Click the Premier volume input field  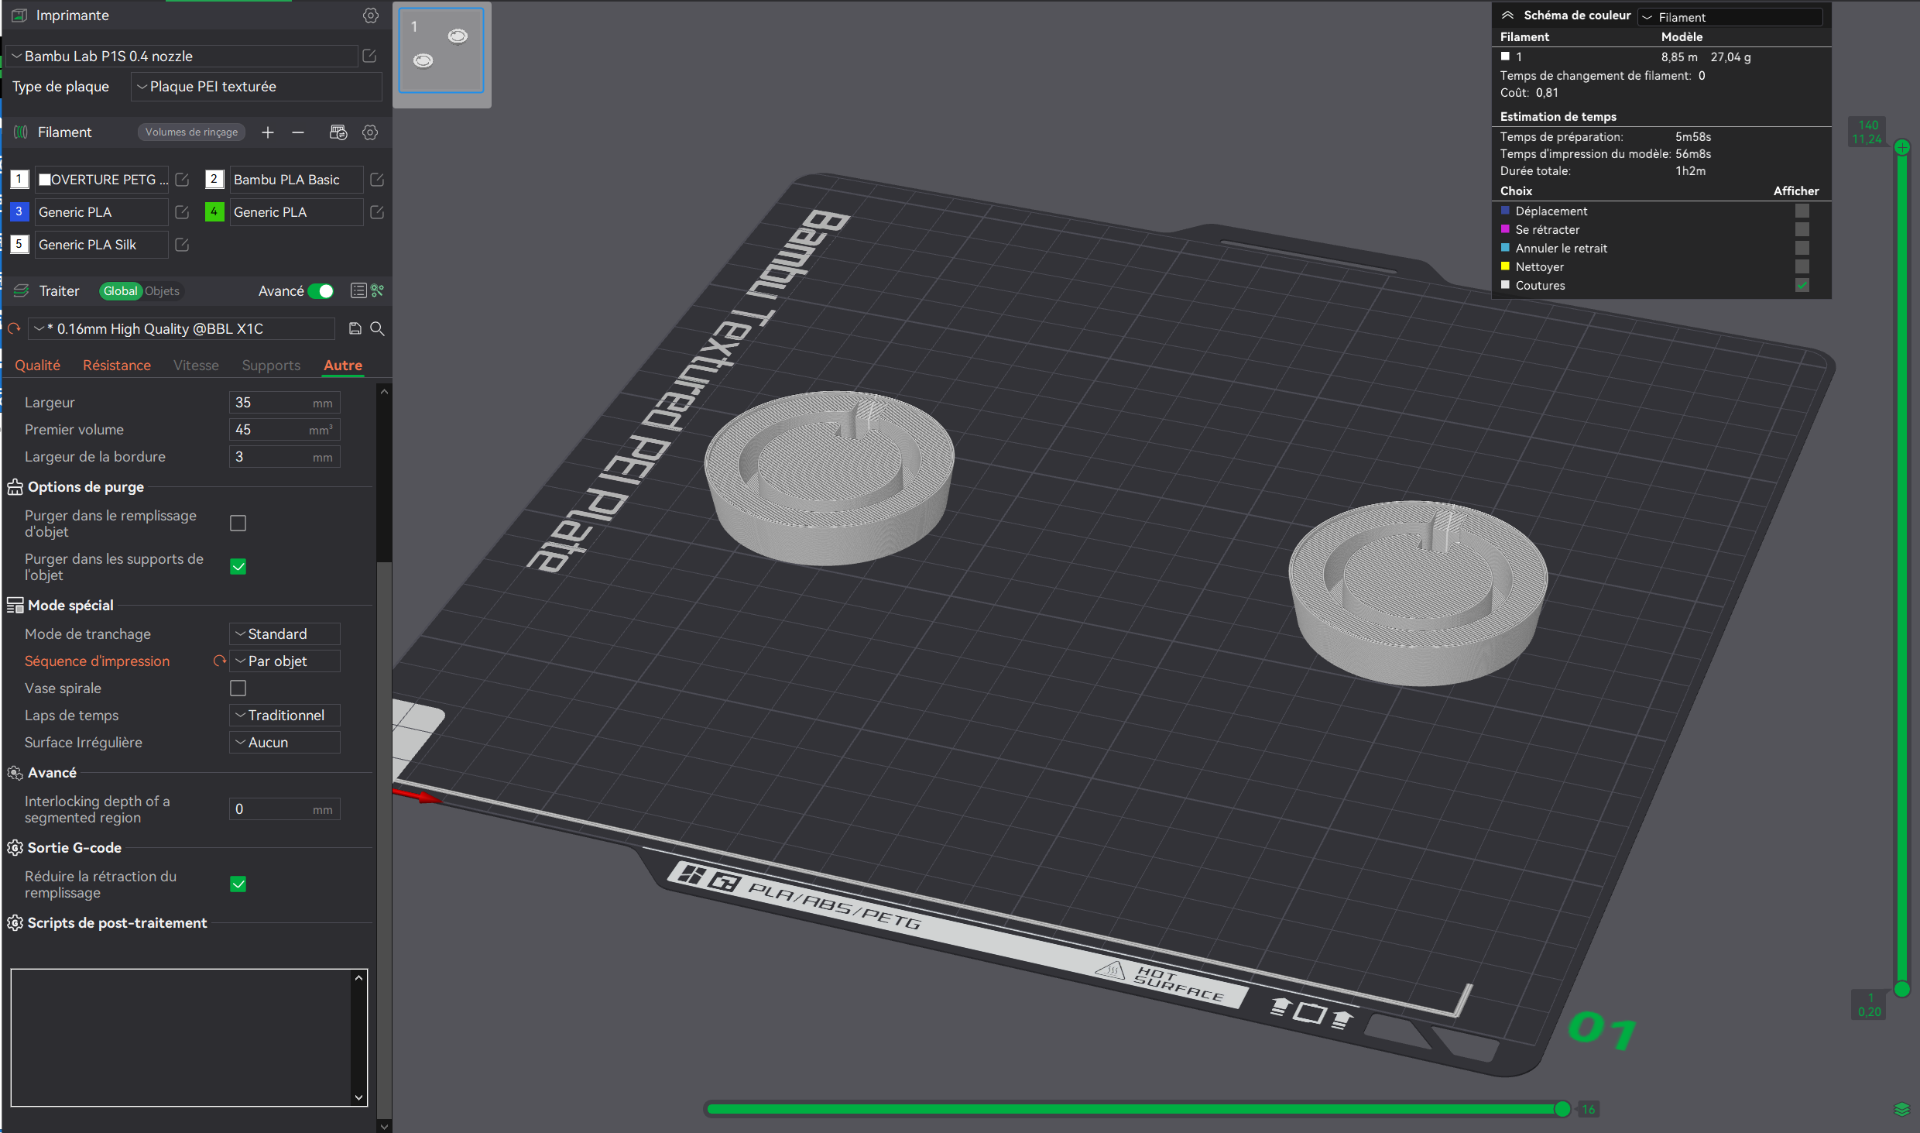[x=285, y=429]
